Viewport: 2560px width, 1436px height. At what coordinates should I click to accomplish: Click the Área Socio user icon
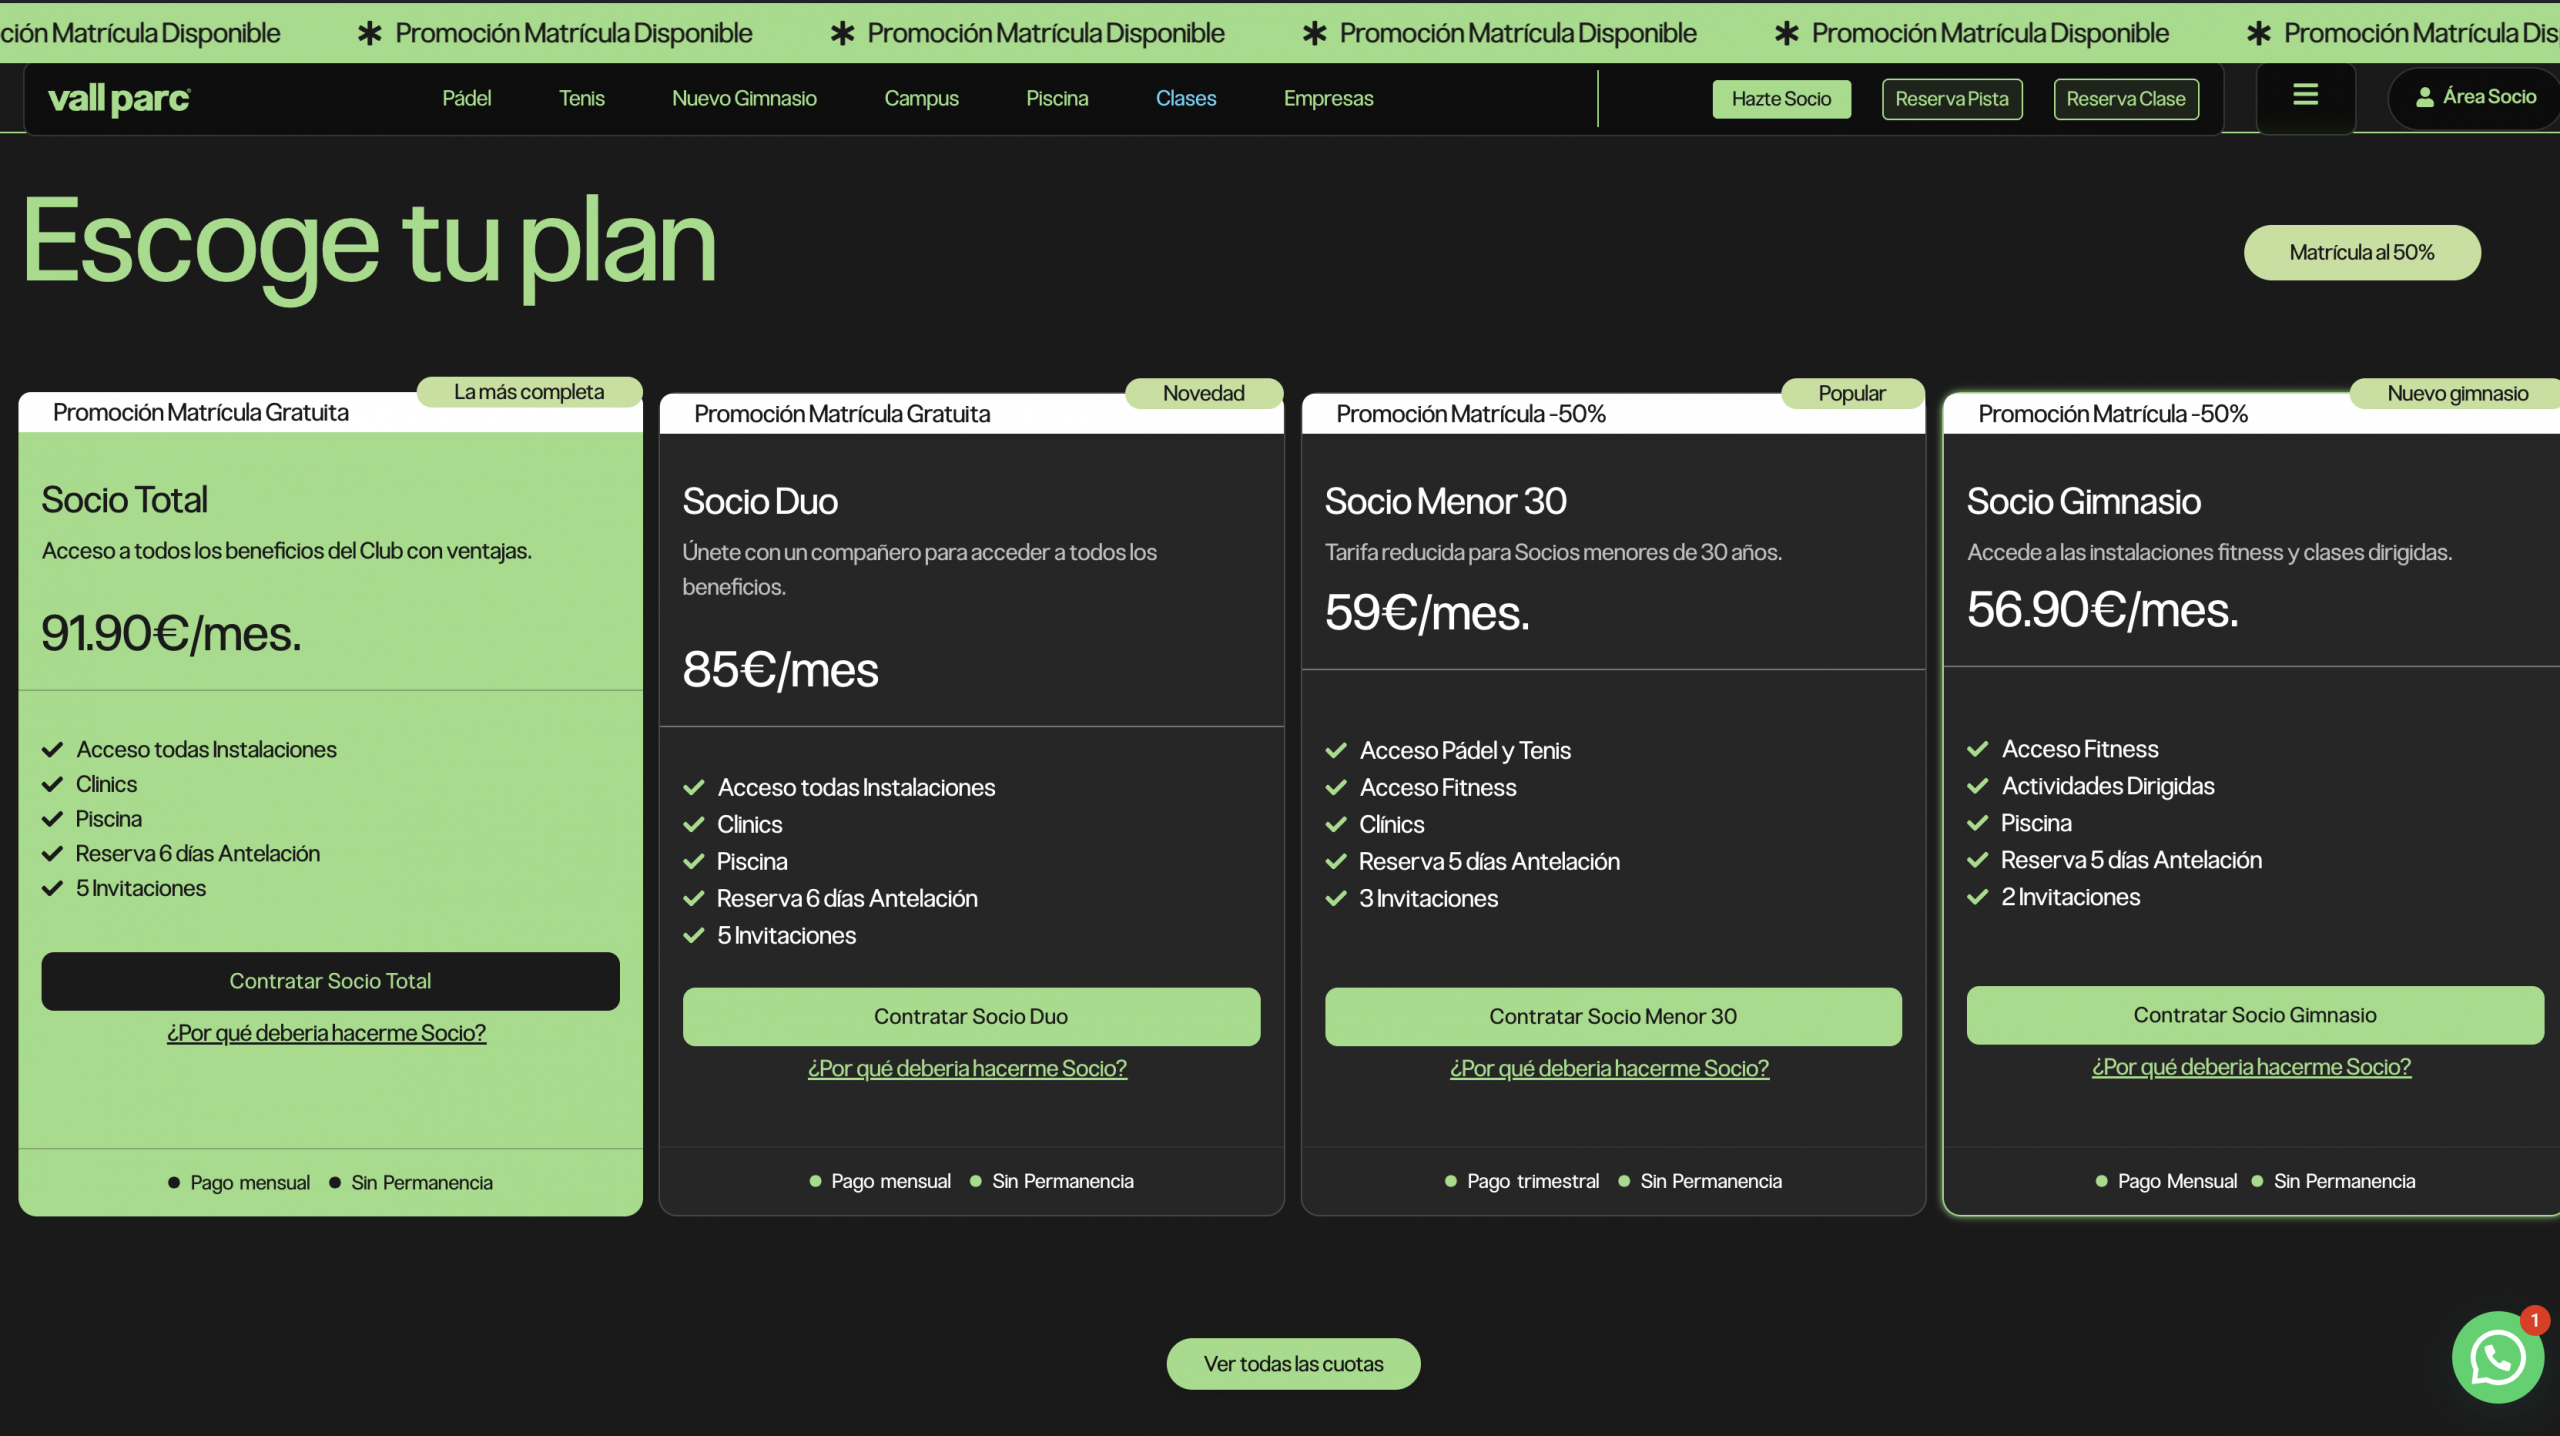click(x=2424, y=97)
